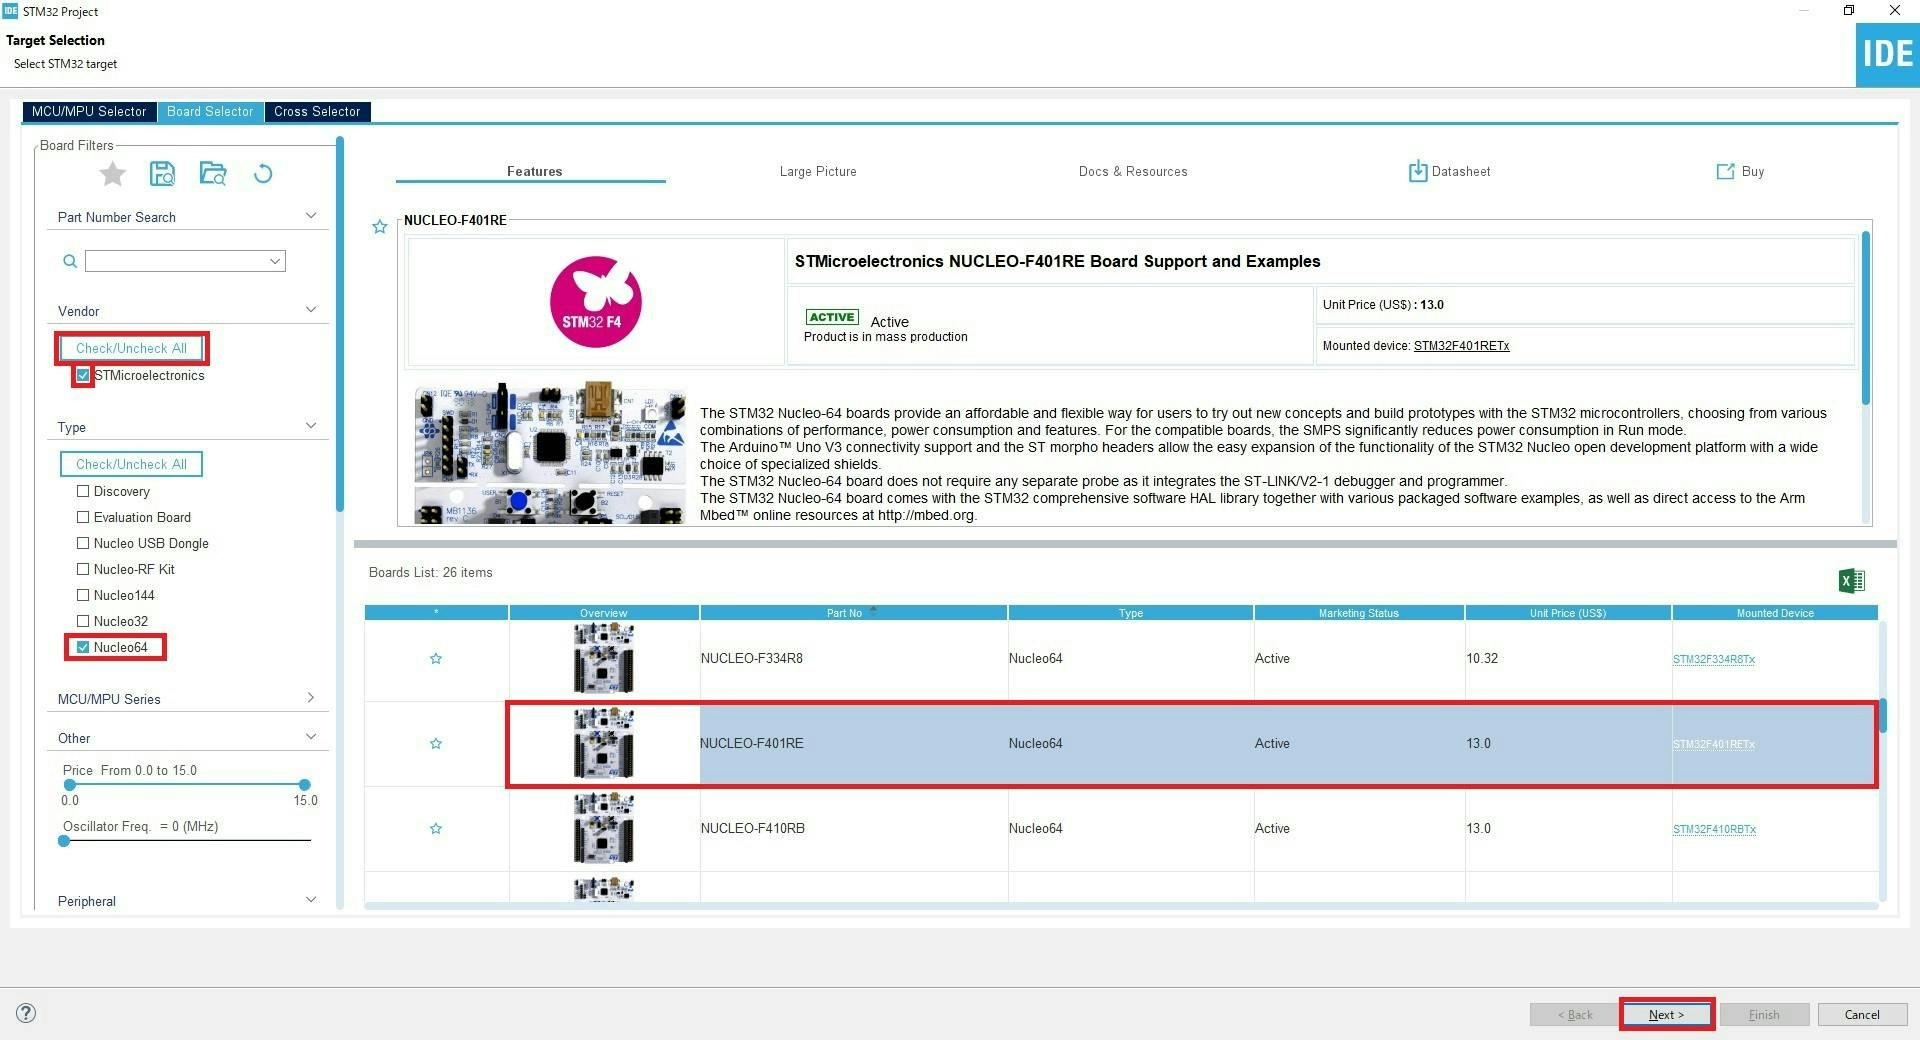
Task: Enable the Nucleo144 checkbox
Action: pos(83,595)
